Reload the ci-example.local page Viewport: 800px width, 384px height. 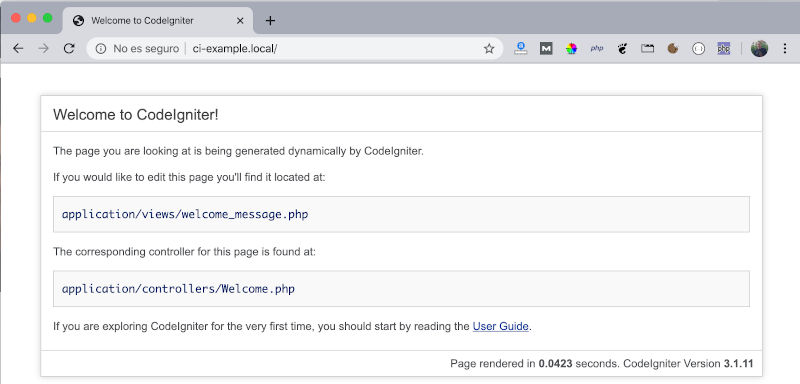click(x=69, y=48)
